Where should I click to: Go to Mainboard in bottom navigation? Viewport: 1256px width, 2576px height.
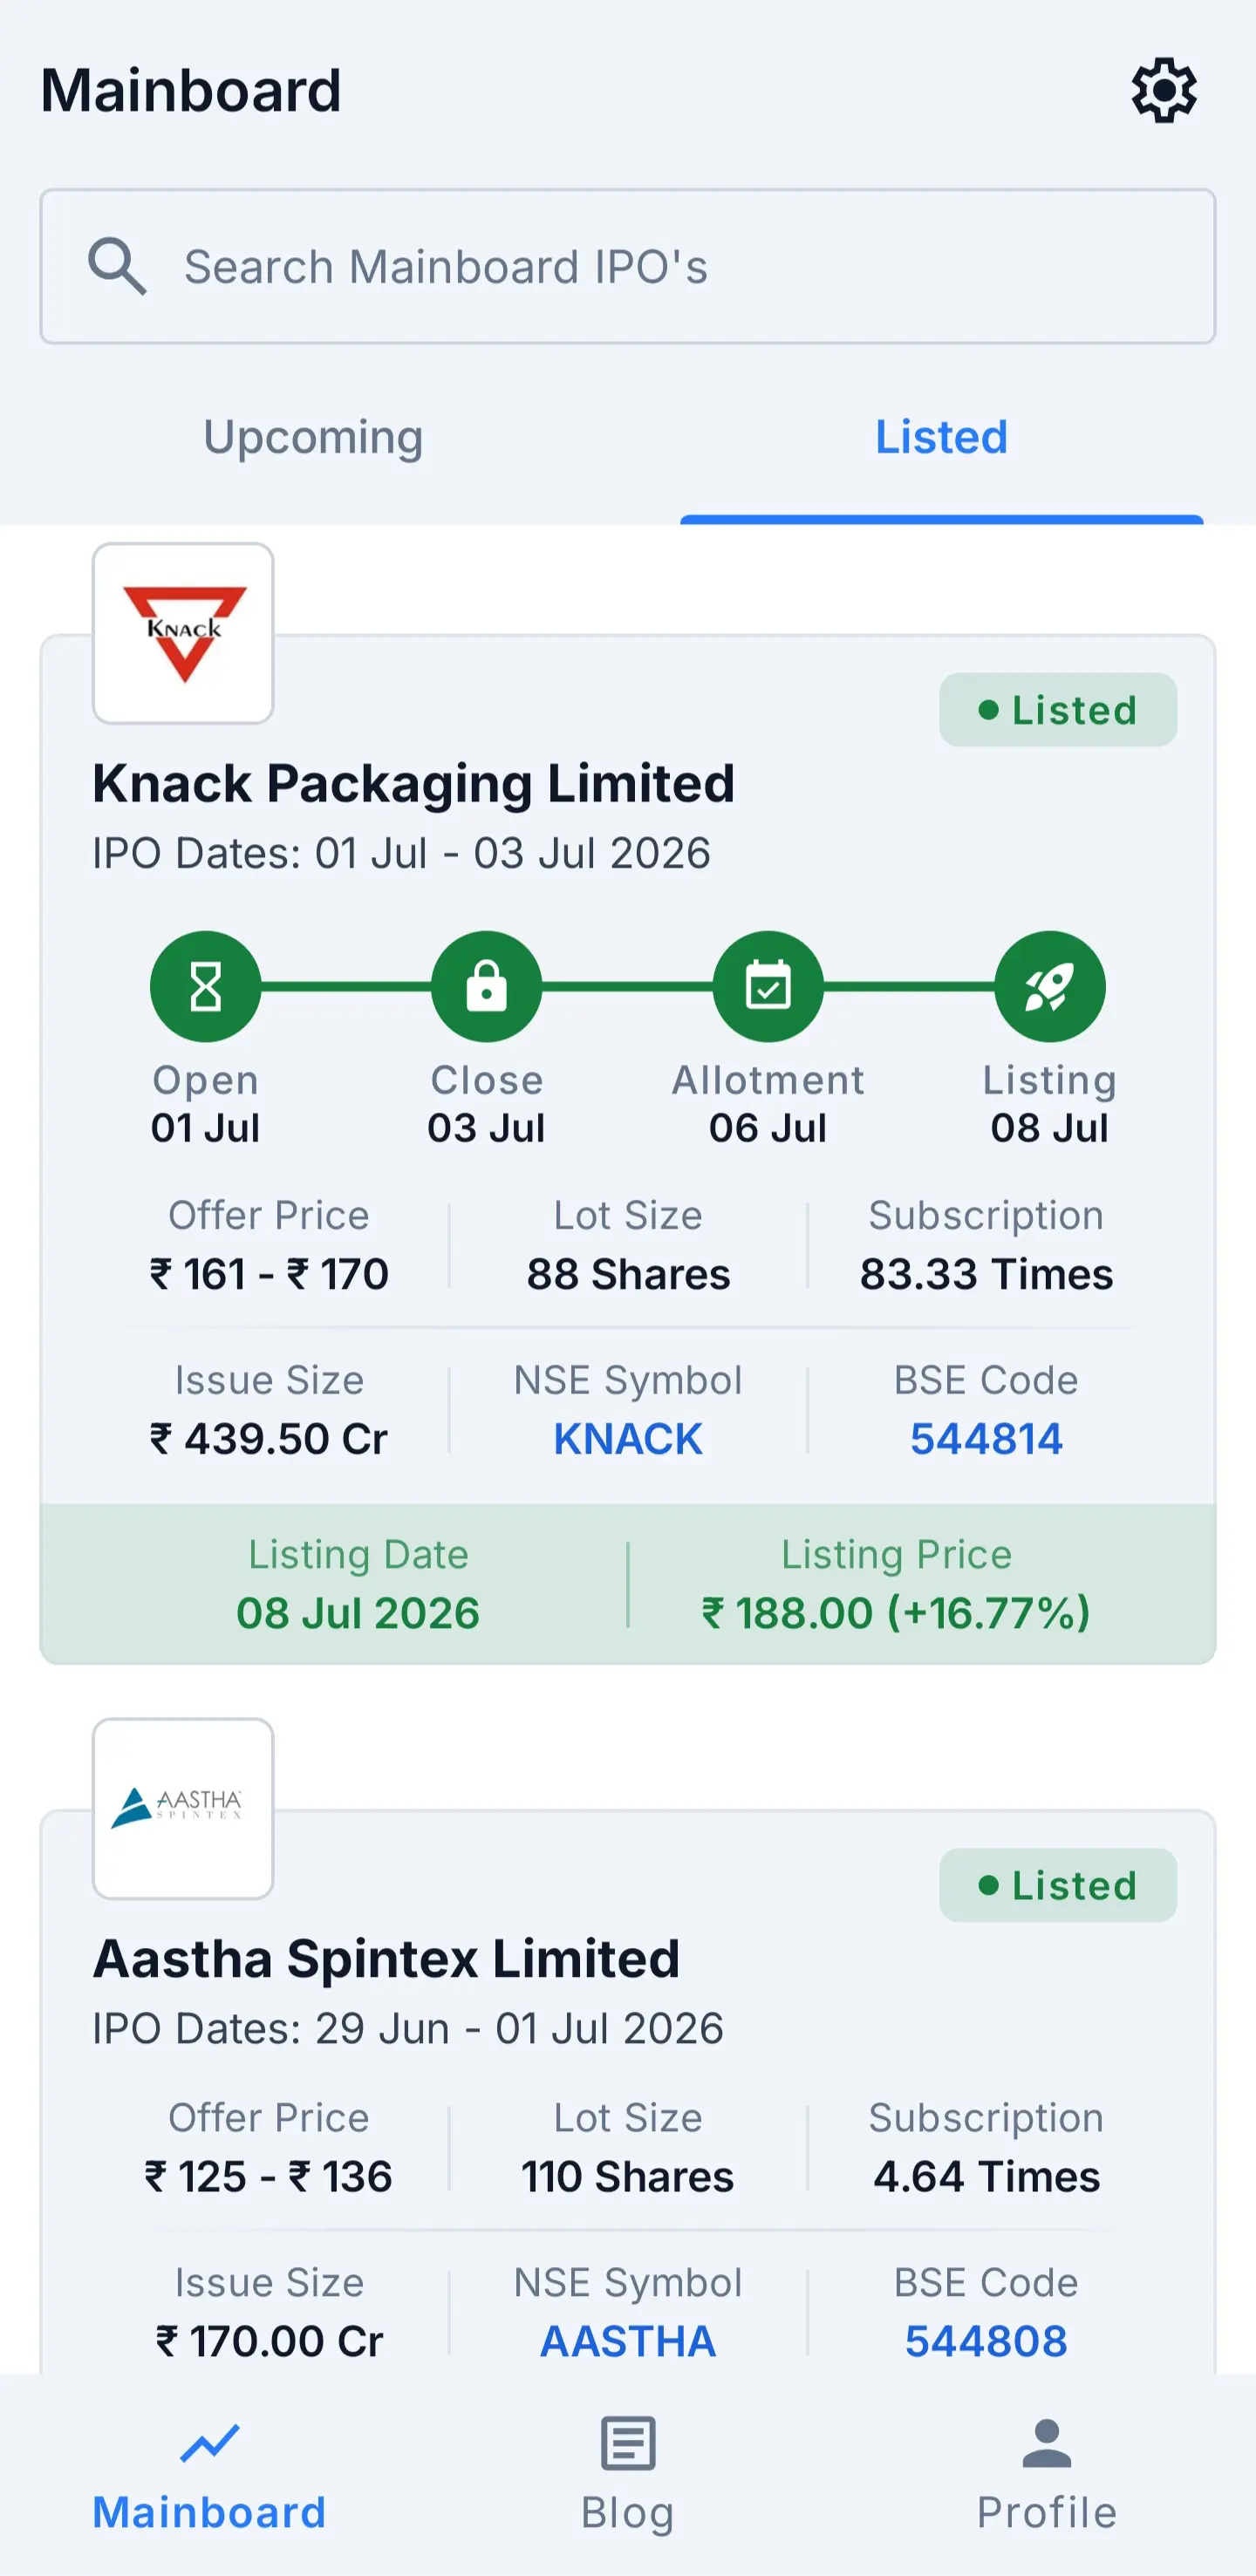click(209, 2476)
